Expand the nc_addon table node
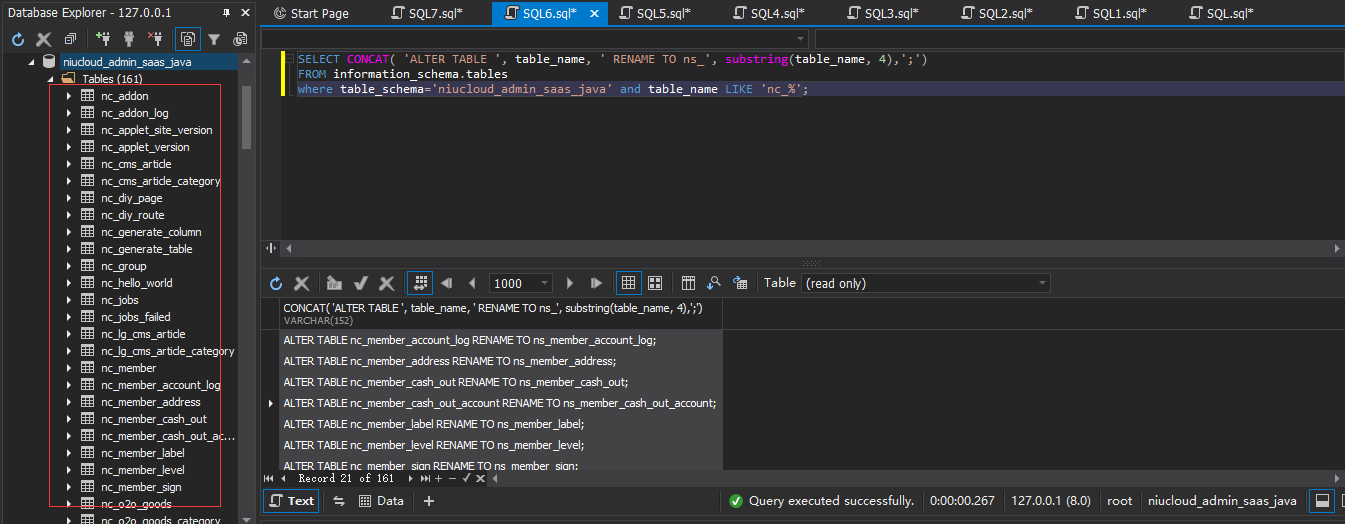 pyautogui.click(x=68, y=96)
